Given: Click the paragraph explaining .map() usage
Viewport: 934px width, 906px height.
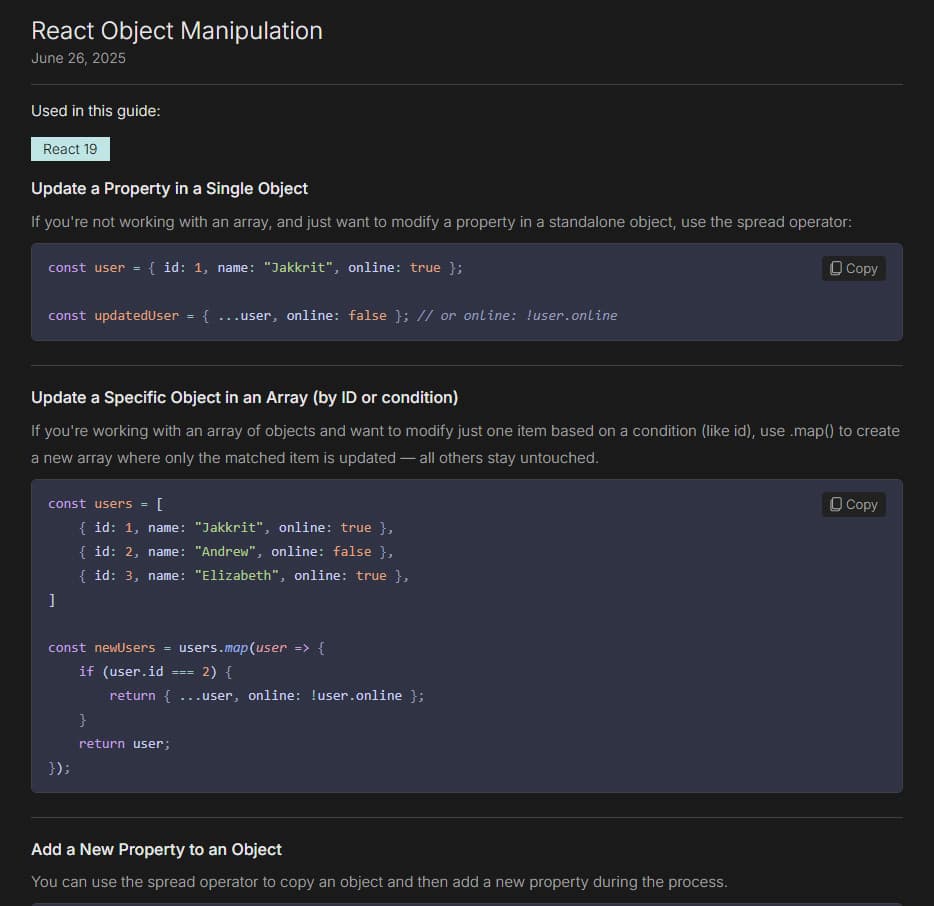Looking at the screenshot, I should 465,444.
